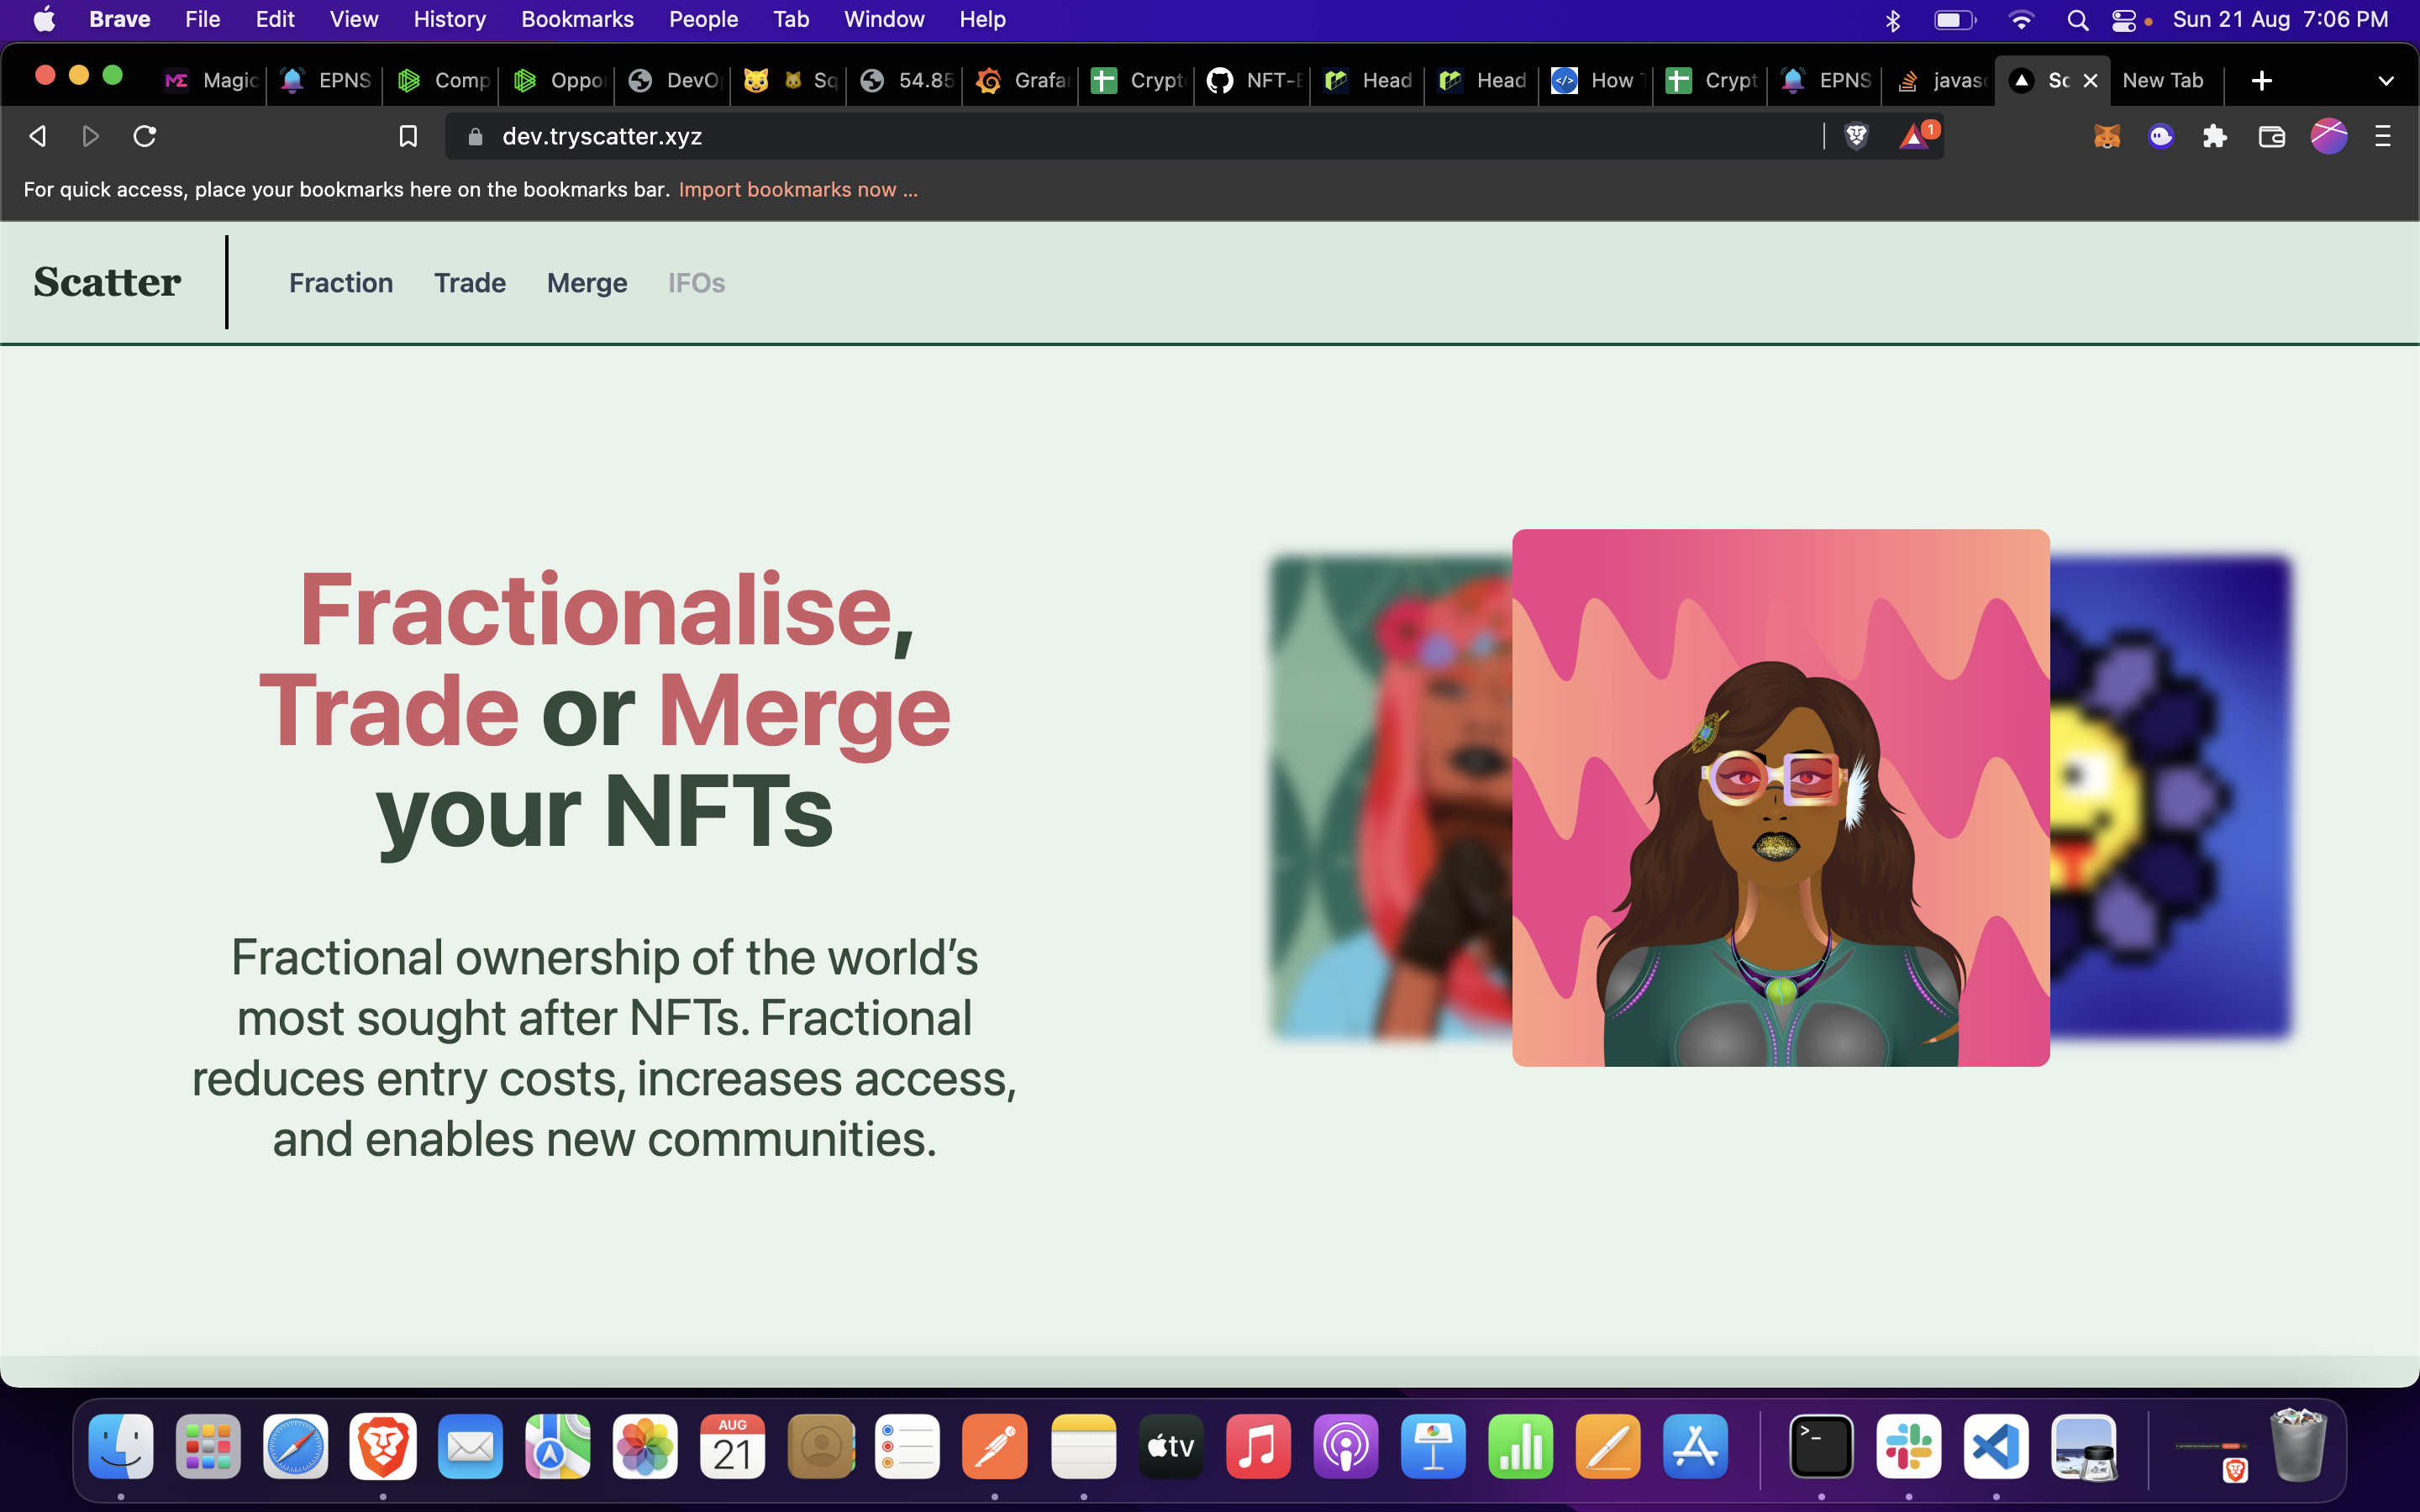
Task: Open the Brave Rewards triangle icon
Action: (1914, 136)
